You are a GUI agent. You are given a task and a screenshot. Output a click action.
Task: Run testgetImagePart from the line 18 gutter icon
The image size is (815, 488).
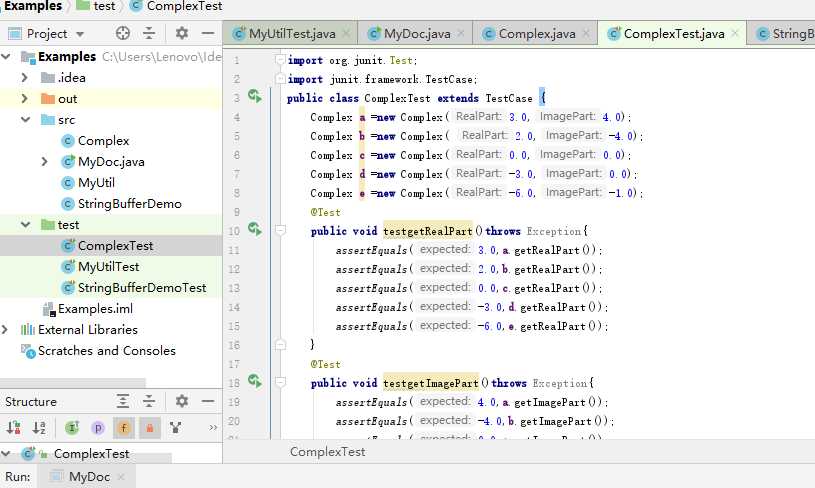pyautogui.click(x=255, y=381)
